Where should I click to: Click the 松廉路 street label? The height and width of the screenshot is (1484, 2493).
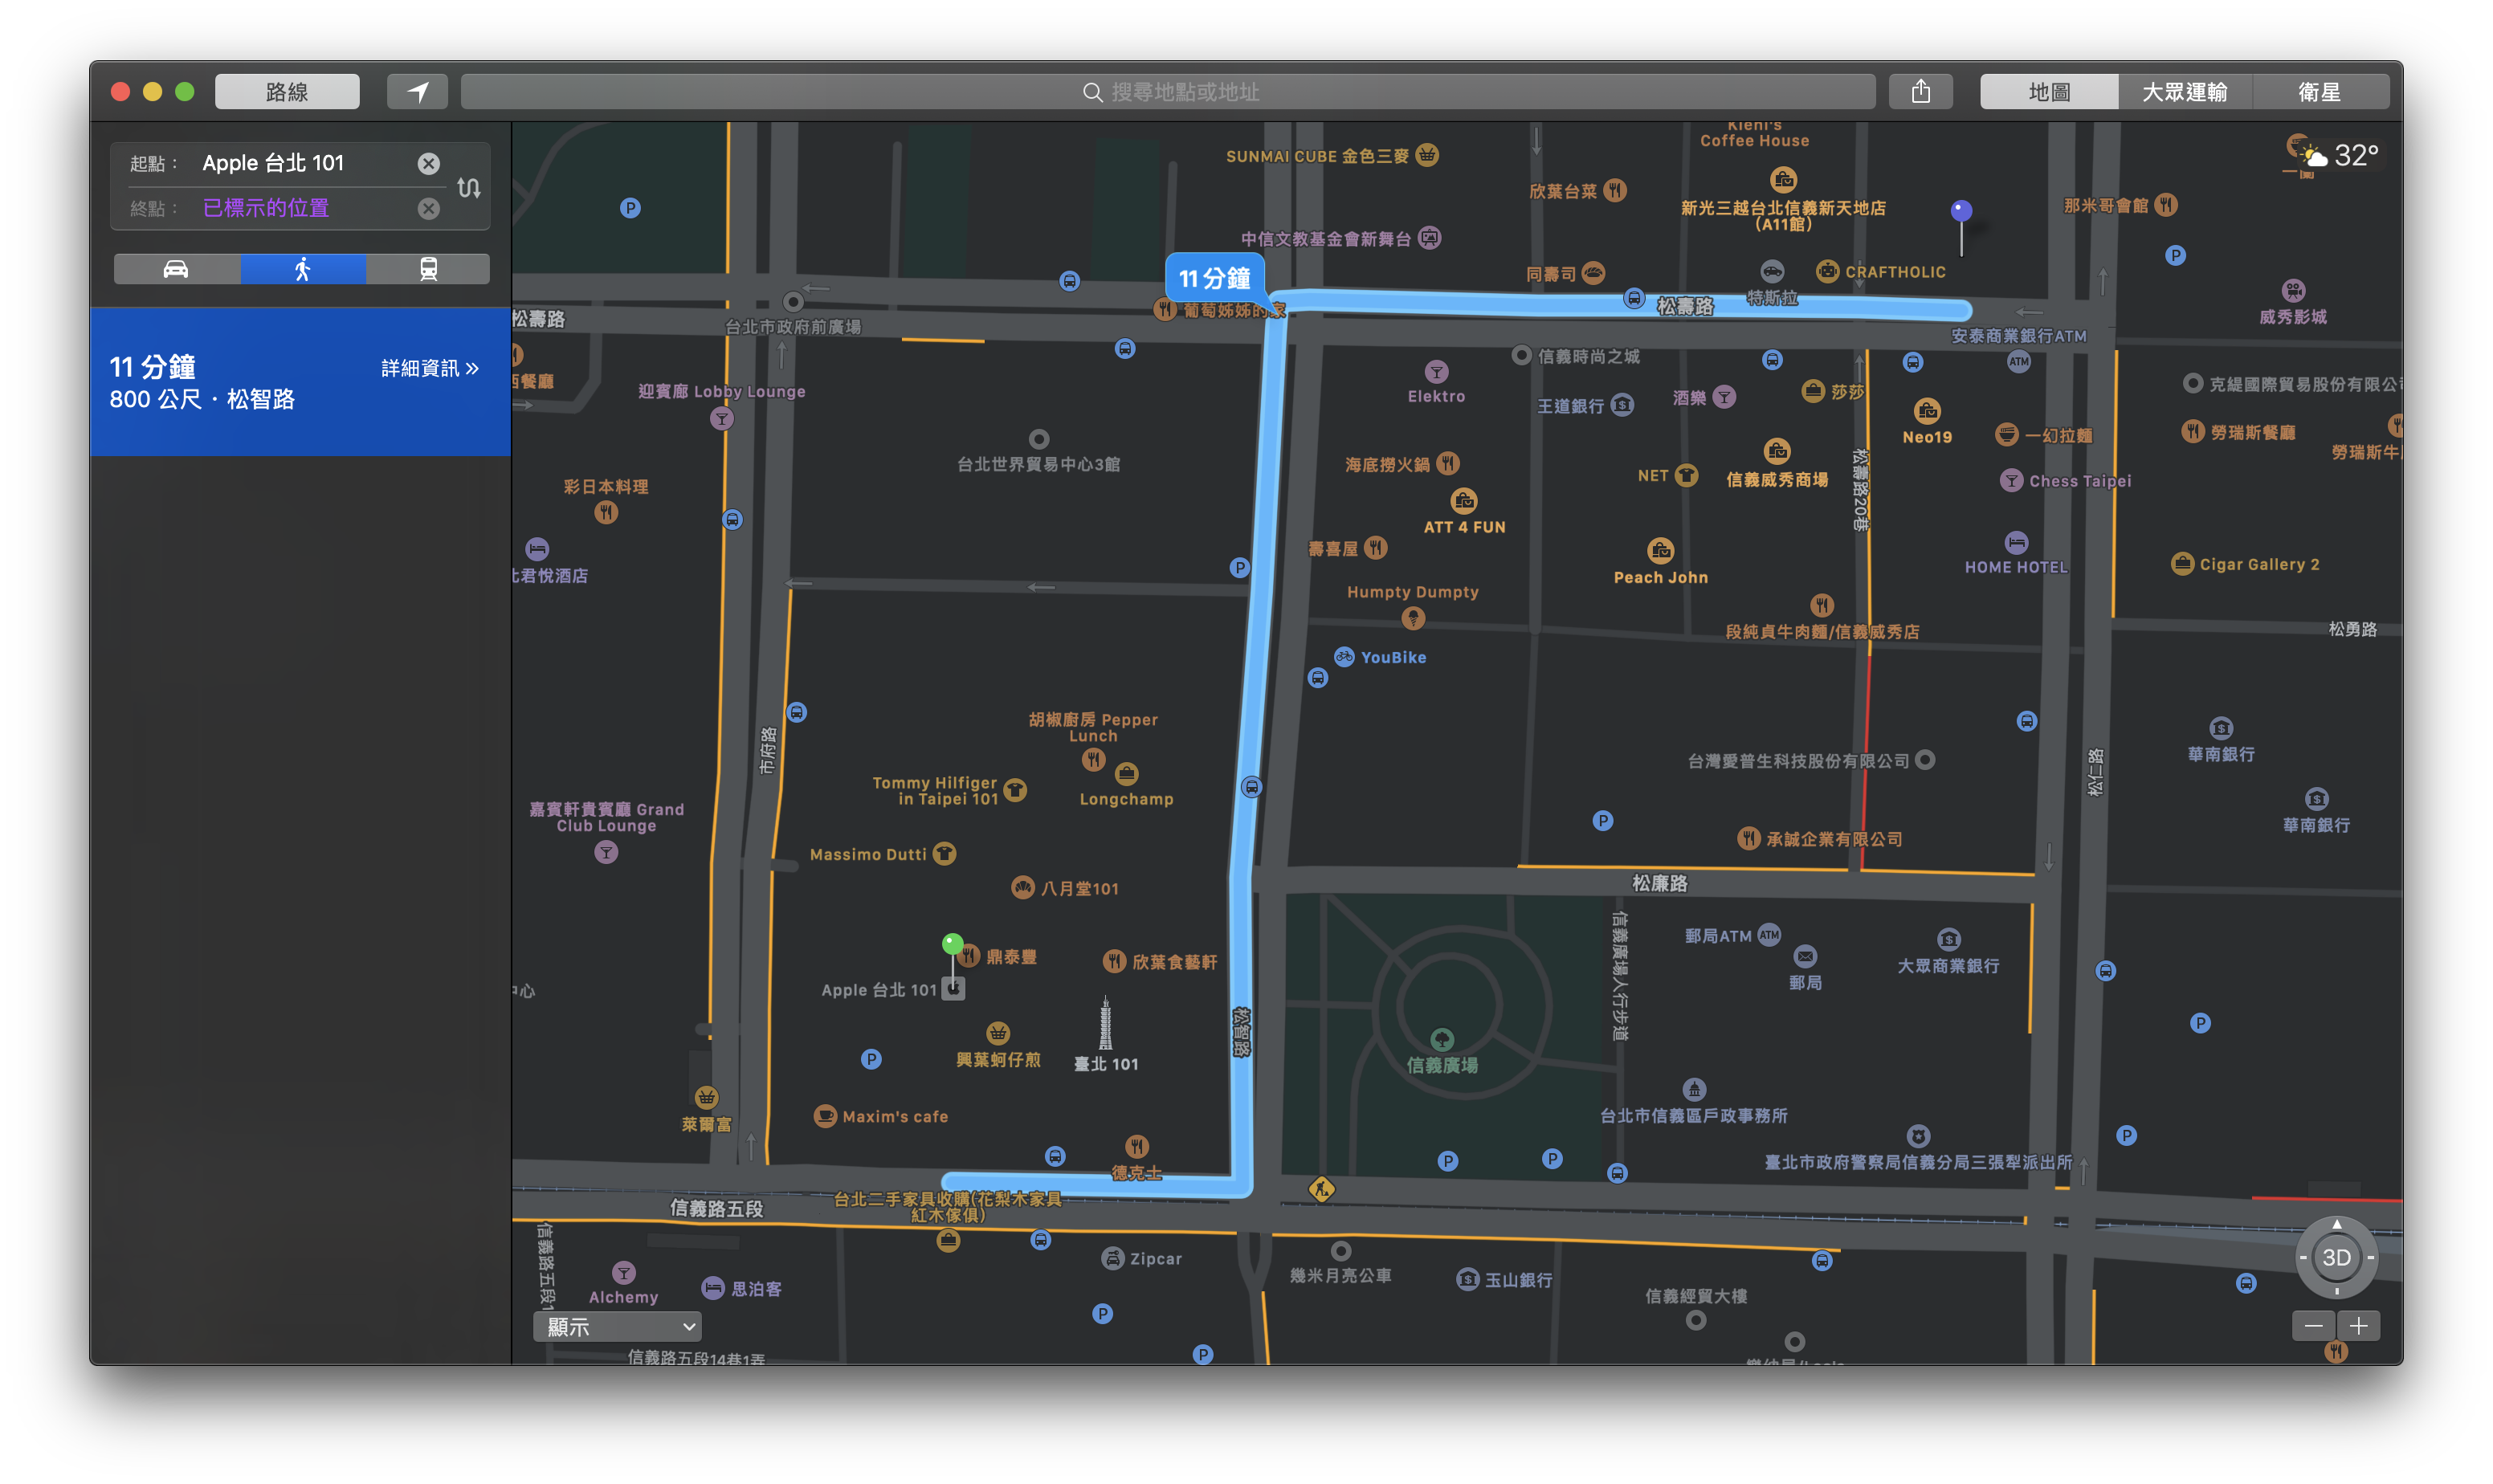pos(1659,883)
